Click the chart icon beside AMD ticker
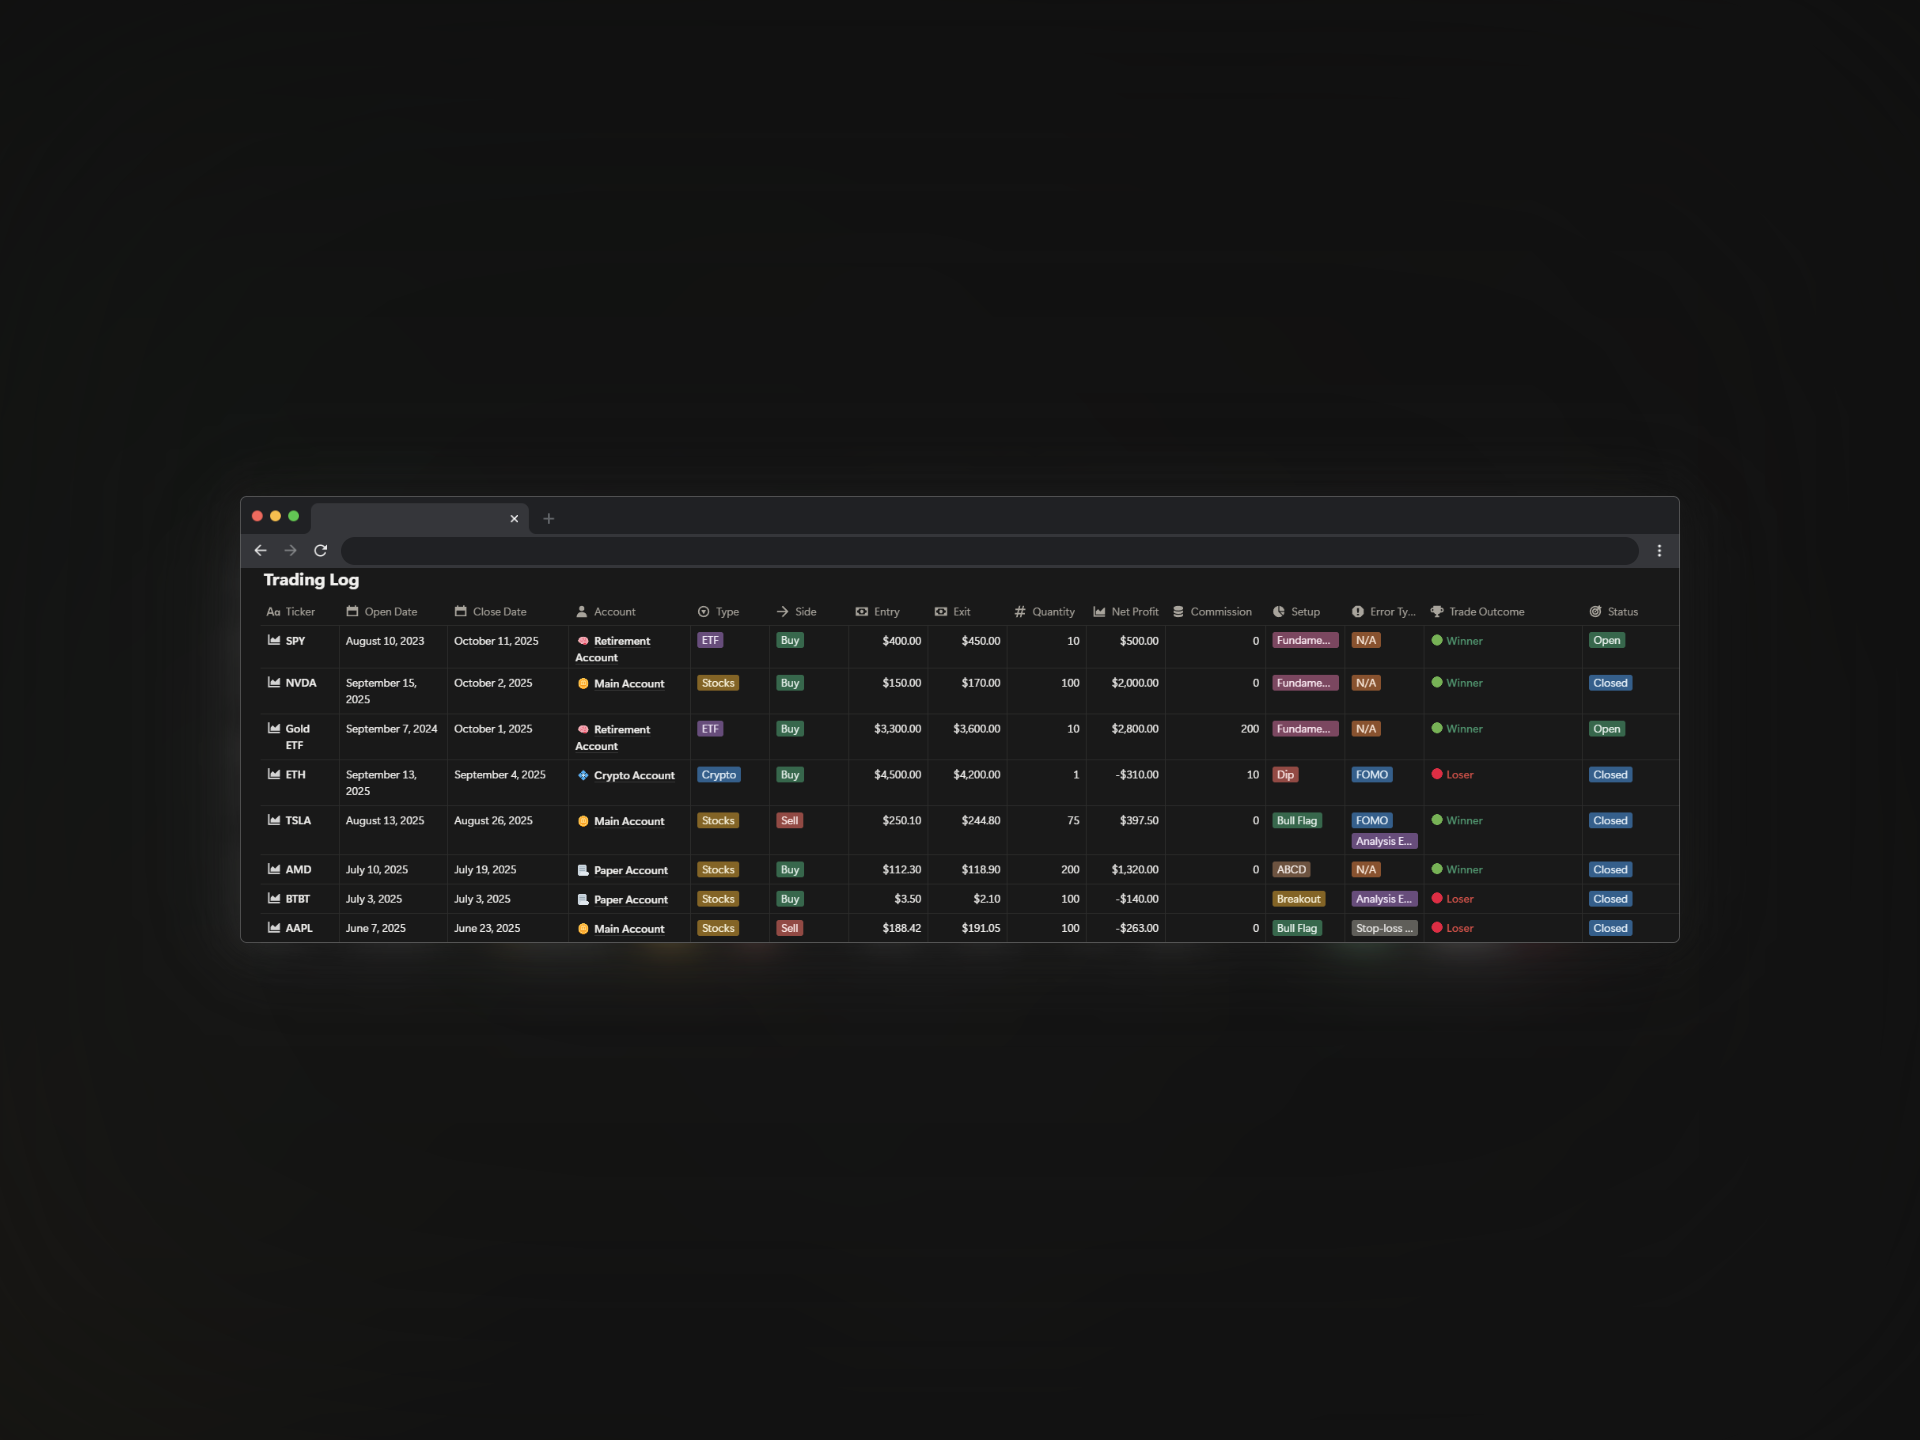Viewport: 1920px width, 1440px height. click(274, 869)
